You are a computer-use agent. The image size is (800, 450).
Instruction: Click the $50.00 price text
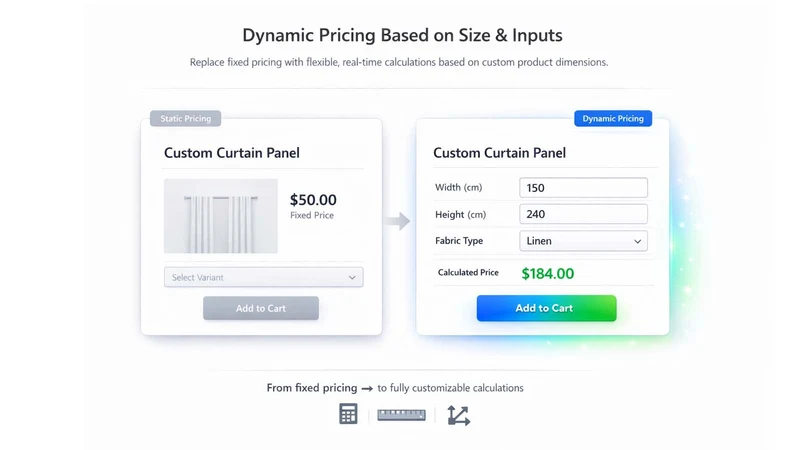tap(313, 199)
